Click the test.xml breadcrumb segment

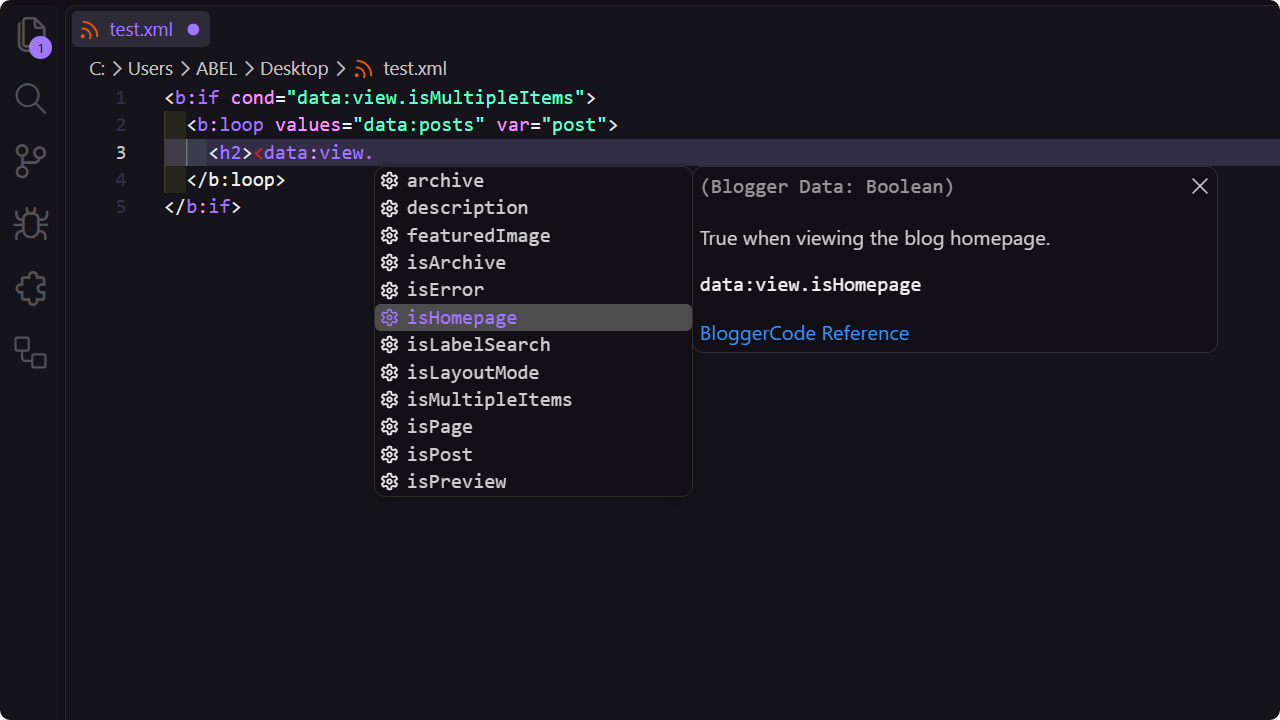[415, 69]
